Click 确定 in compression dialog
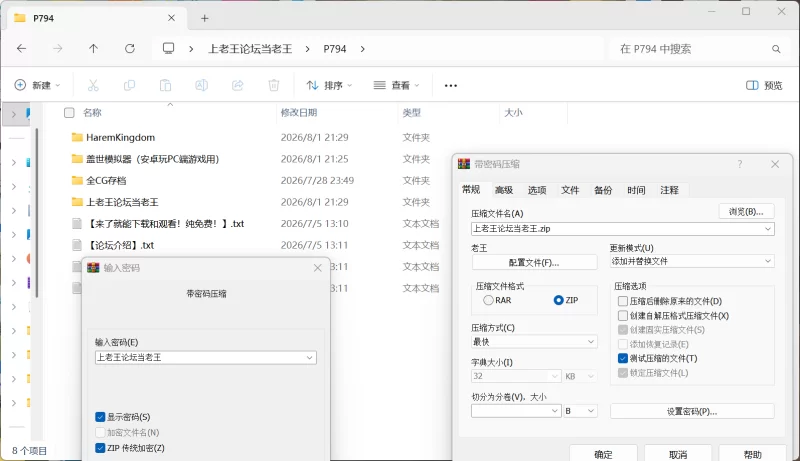Viewport: 800px width, 461px height. [603, 454]
